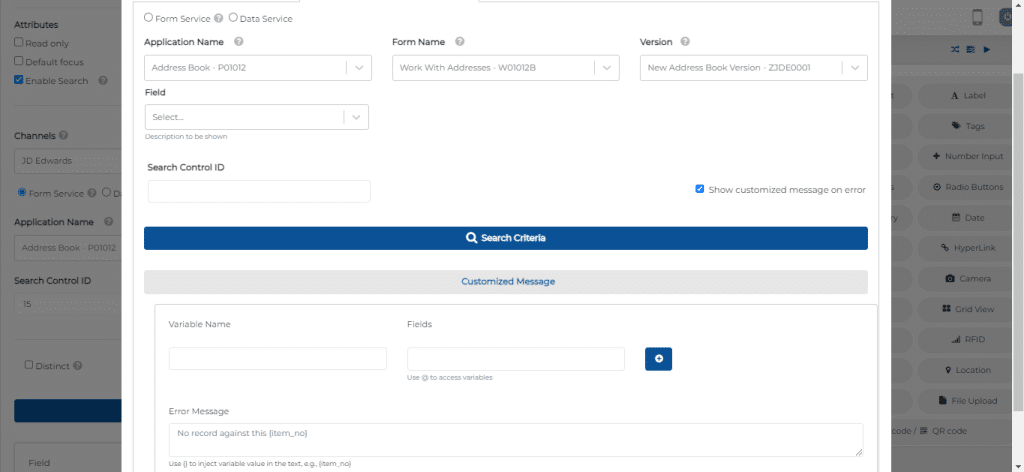Click the sliders settings icon in background toolbar
The height and width of the screenshot is (472, 1024).
pos(971,50)
